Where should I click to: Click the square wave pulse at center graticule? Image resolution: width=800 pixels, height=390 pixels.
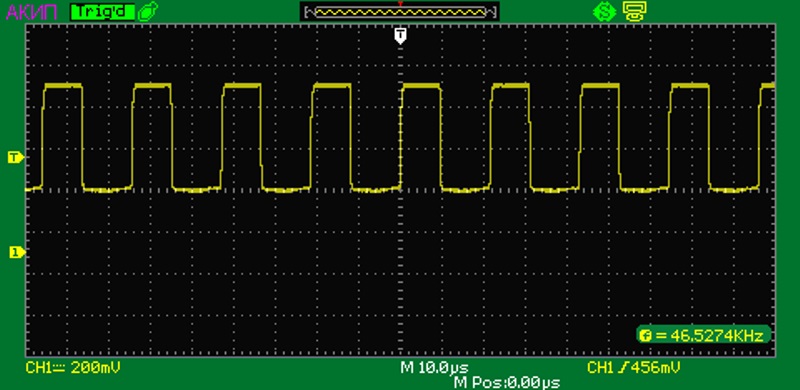click(421, 136)
